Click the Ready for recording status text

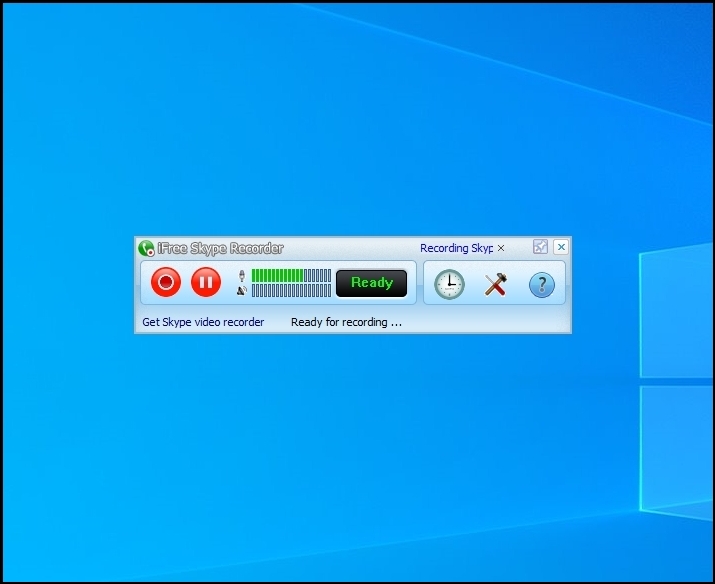[x=347, y=322]
